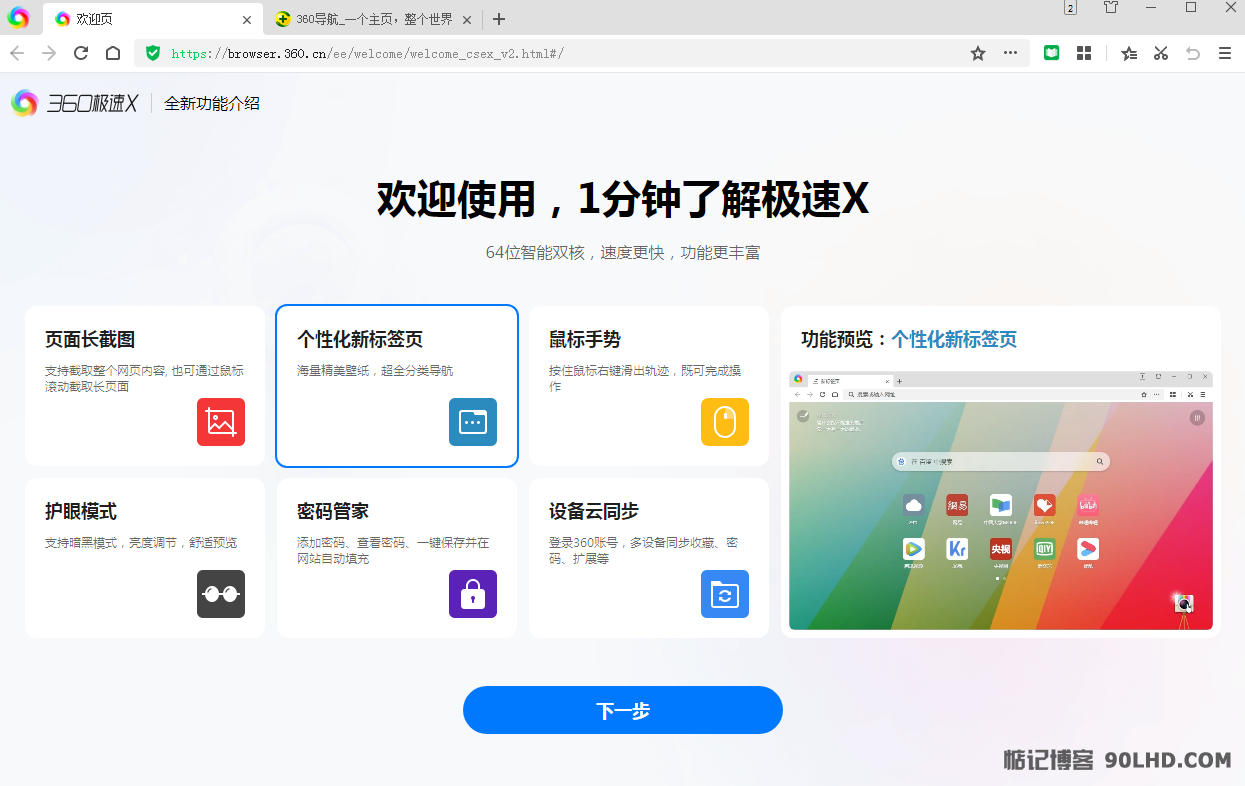Screen dimensions: 1245x786
Task: Select the scissors screenshot tool
Action: [x=1161, y=53]
